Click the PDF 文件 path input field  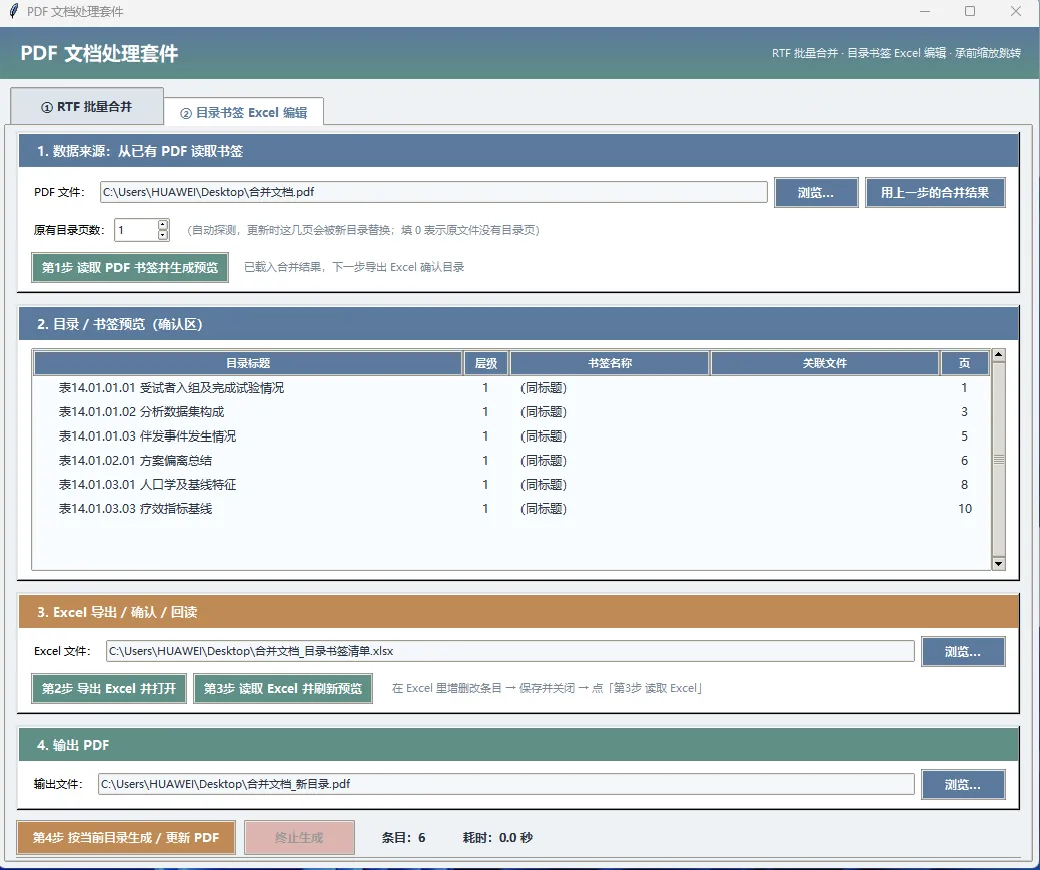tap(434, 192)
